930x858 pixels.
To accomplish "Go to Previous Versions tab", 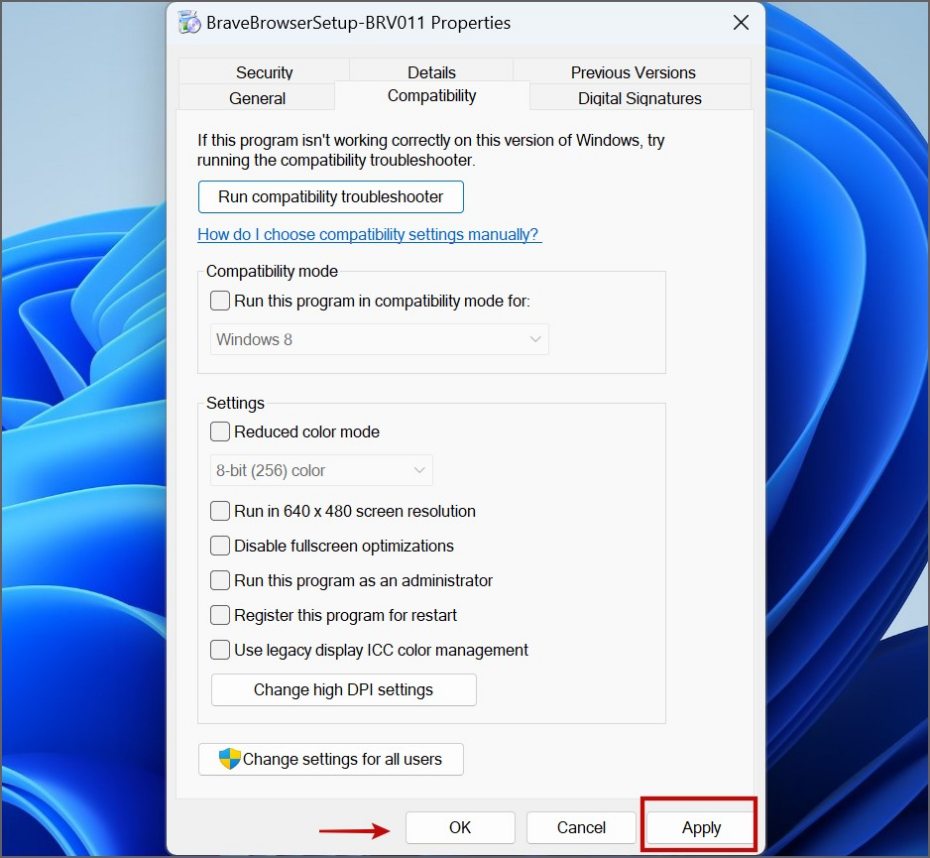I will click(x=632, y=72).
